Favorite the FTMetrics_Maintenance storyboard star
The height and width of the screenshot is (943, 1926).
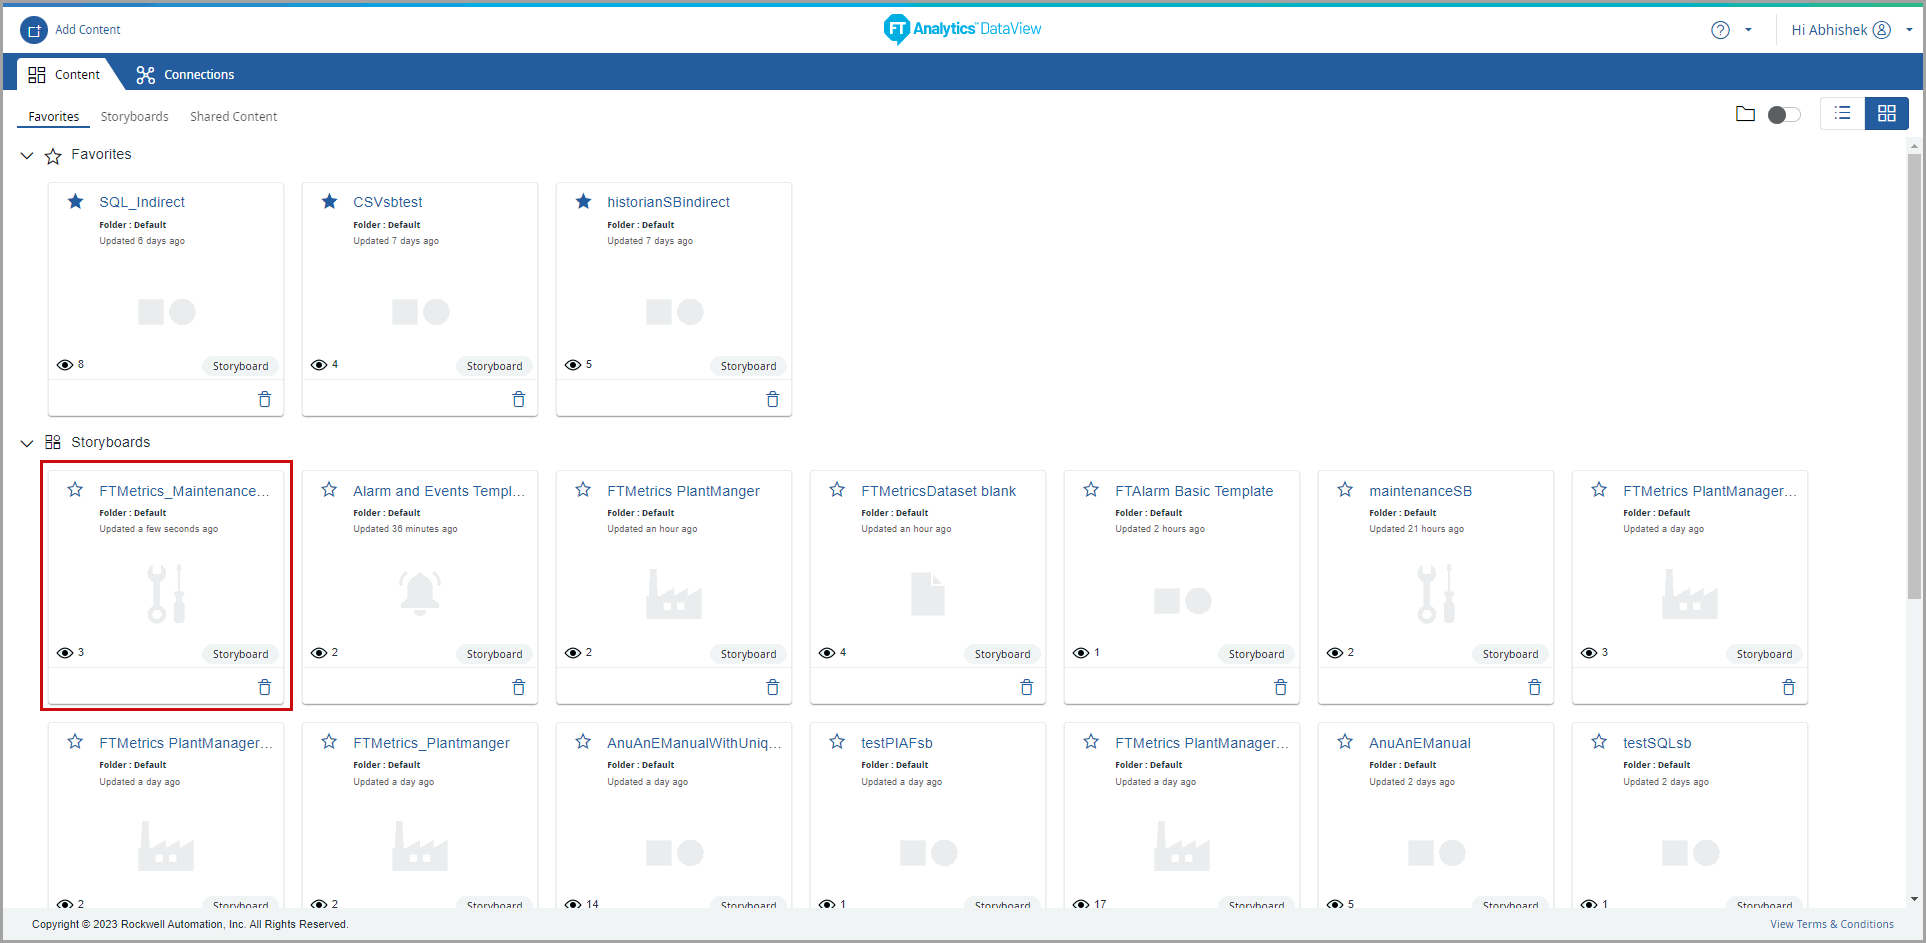75,490
